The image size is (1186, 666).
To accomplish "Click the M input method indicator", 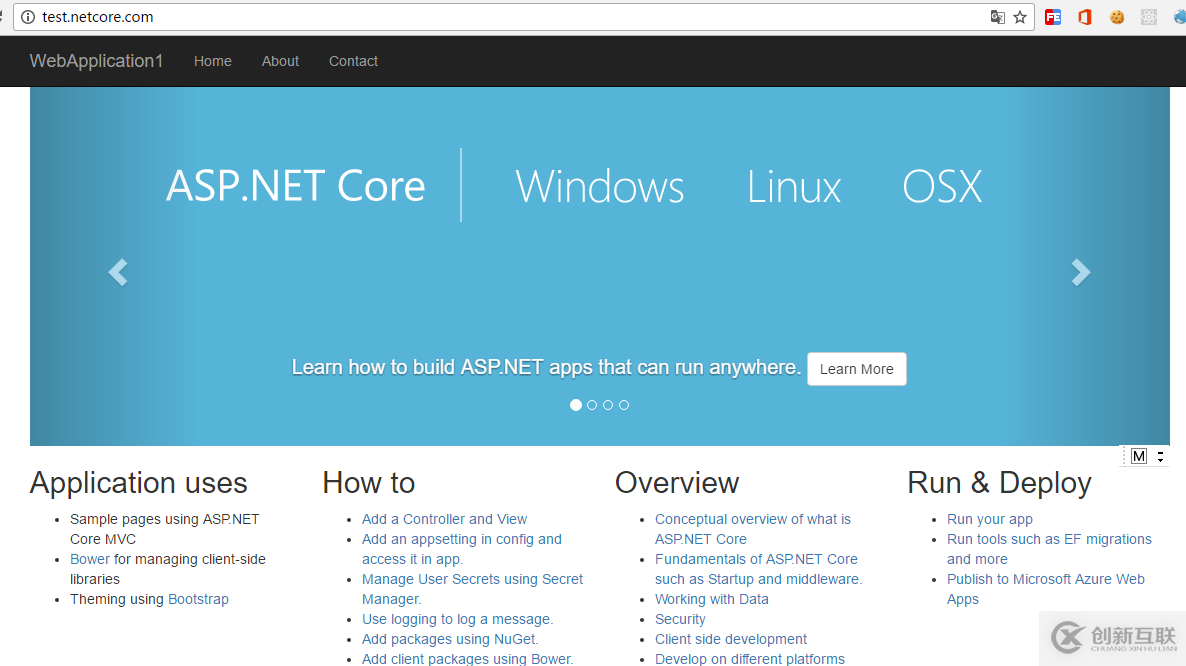I will point(1139,456).
